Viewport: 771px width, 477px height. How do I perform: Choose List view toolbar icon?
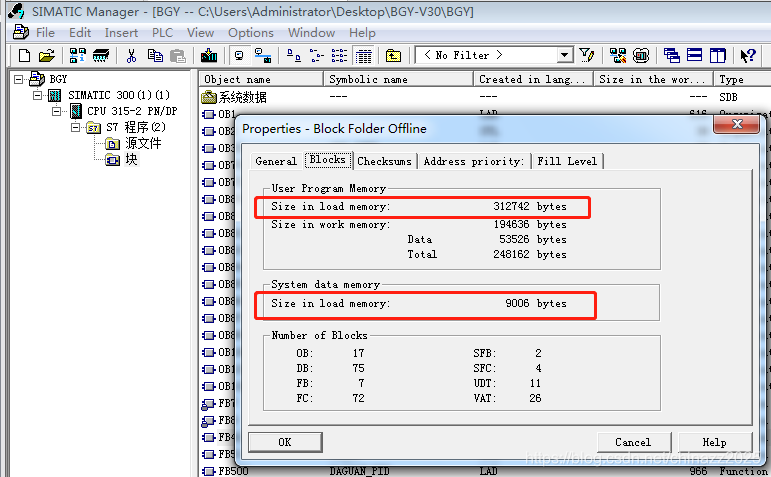tap(339, 56)
